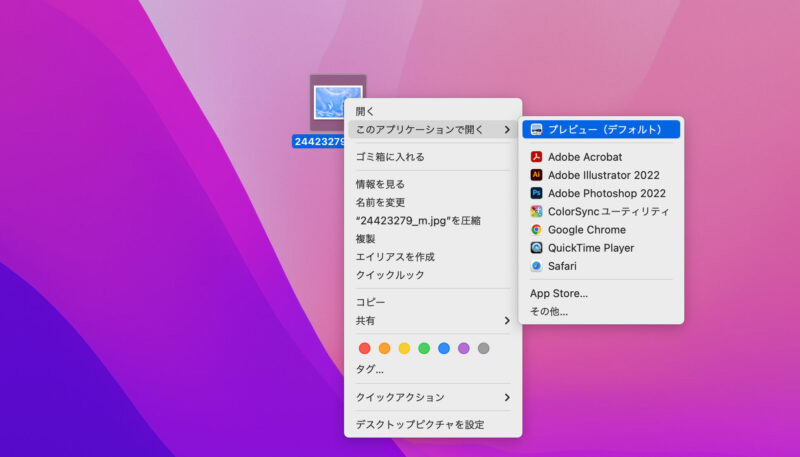Apply the orange tag color
This screenshot has height=457, width=800.
click(384, 348)
